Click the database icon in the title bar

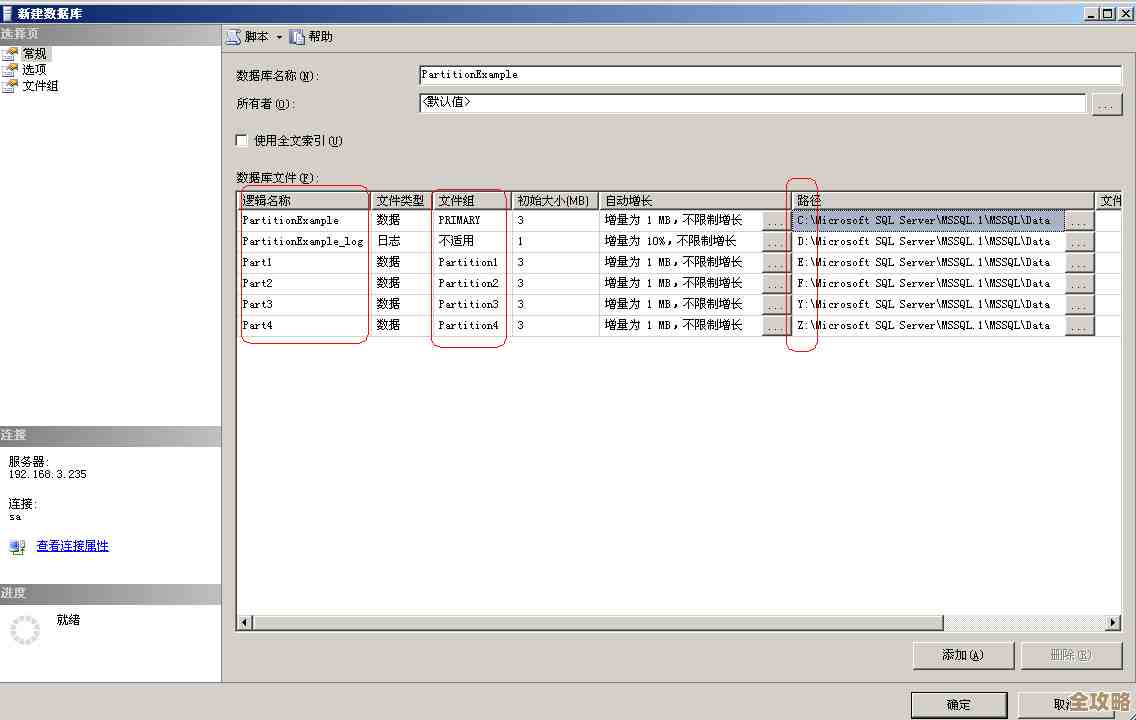tap(8, 12)
